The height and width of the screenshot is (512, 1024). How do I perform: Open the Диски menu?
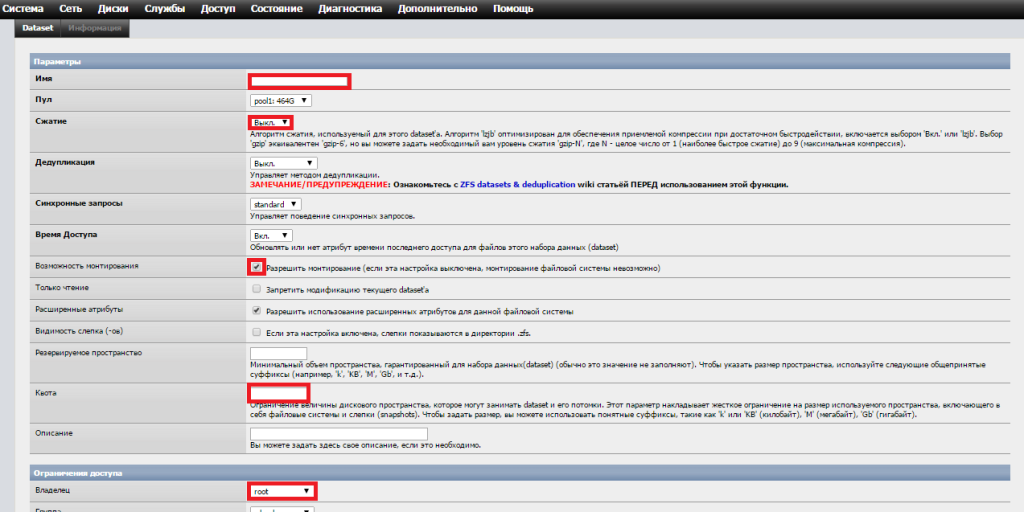pyautogui.click(x=112, y=9)
